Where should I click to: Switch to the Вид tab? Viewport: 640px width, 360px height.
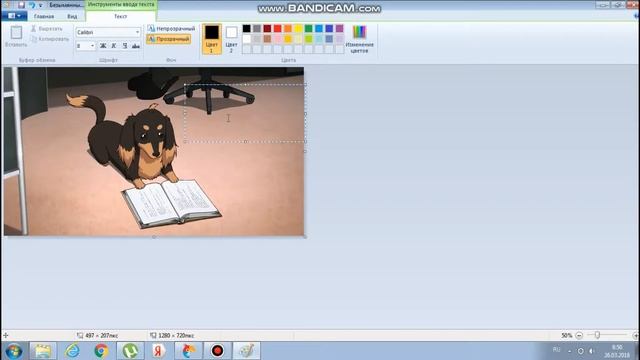point(72,16)
